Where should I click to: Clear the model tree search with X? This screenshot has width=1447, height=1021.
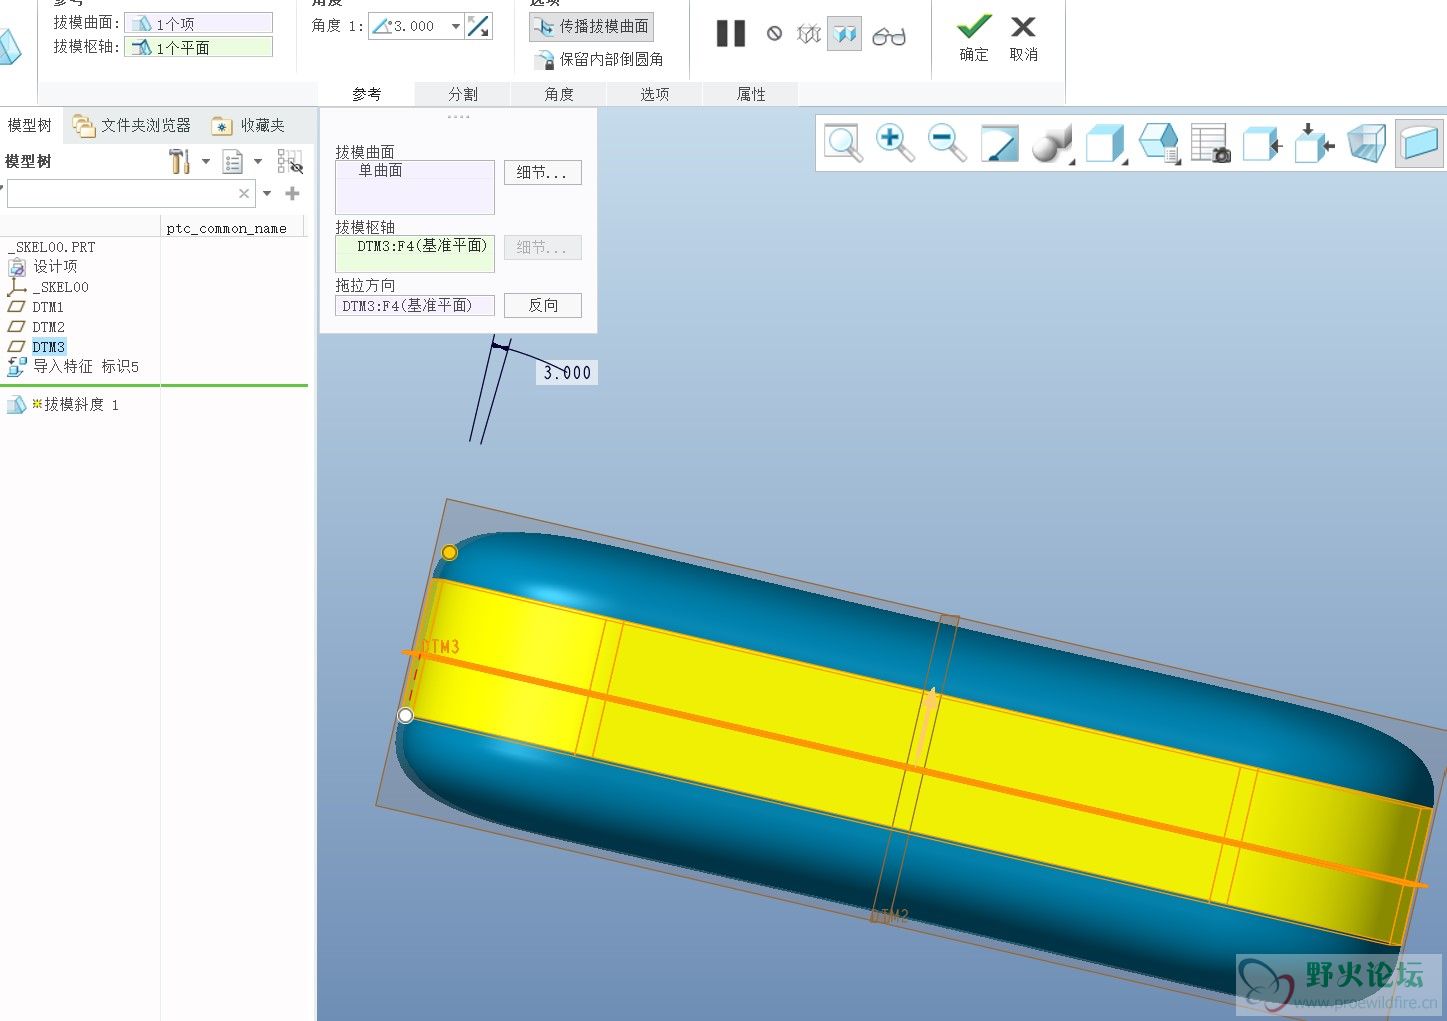tap(244, 193)
